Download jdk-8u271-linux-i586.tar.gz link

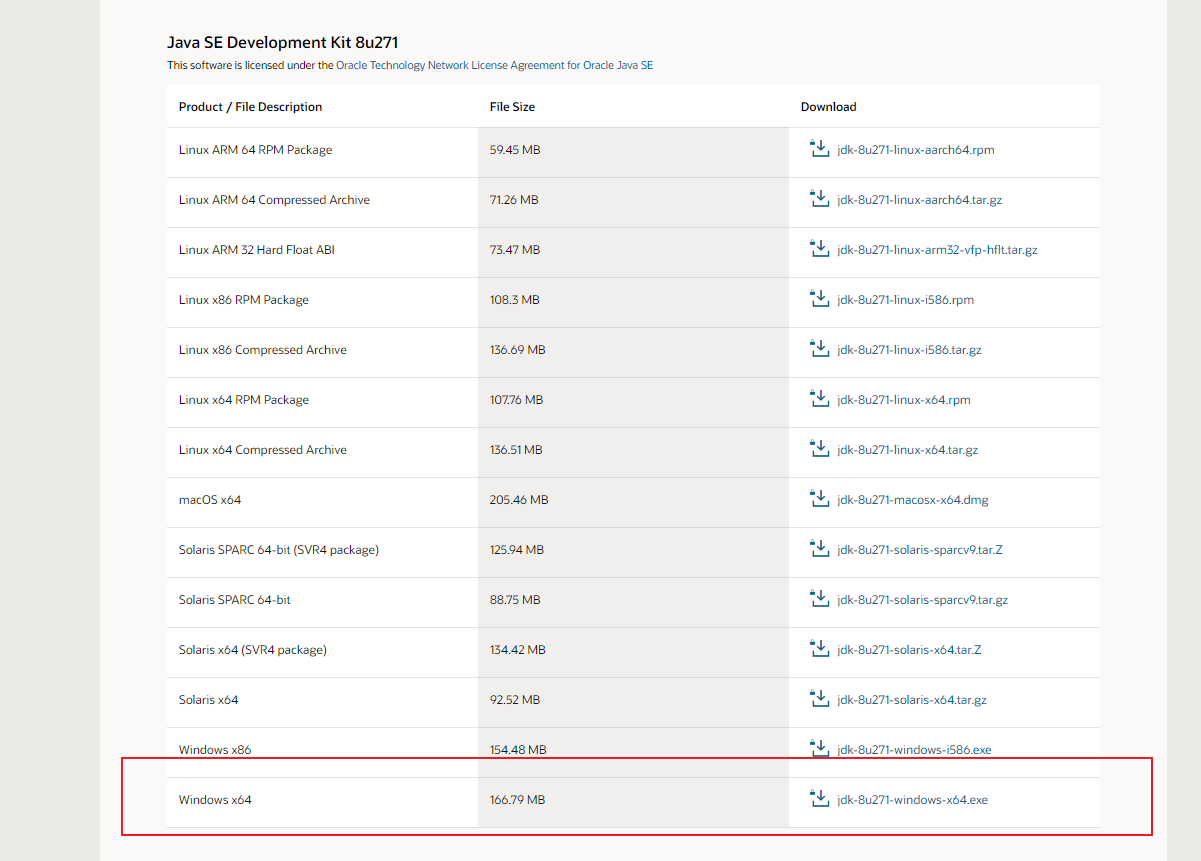pos(910,350)
